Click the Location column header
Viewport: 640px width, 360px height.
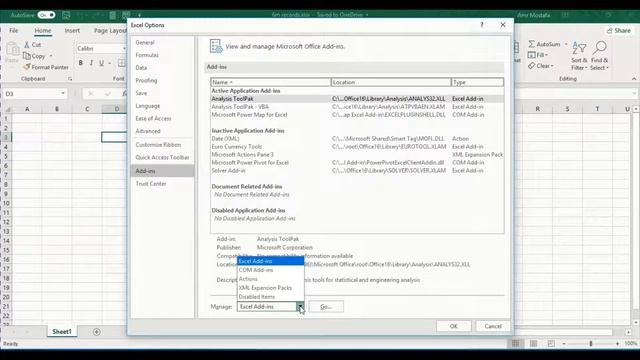391,82
